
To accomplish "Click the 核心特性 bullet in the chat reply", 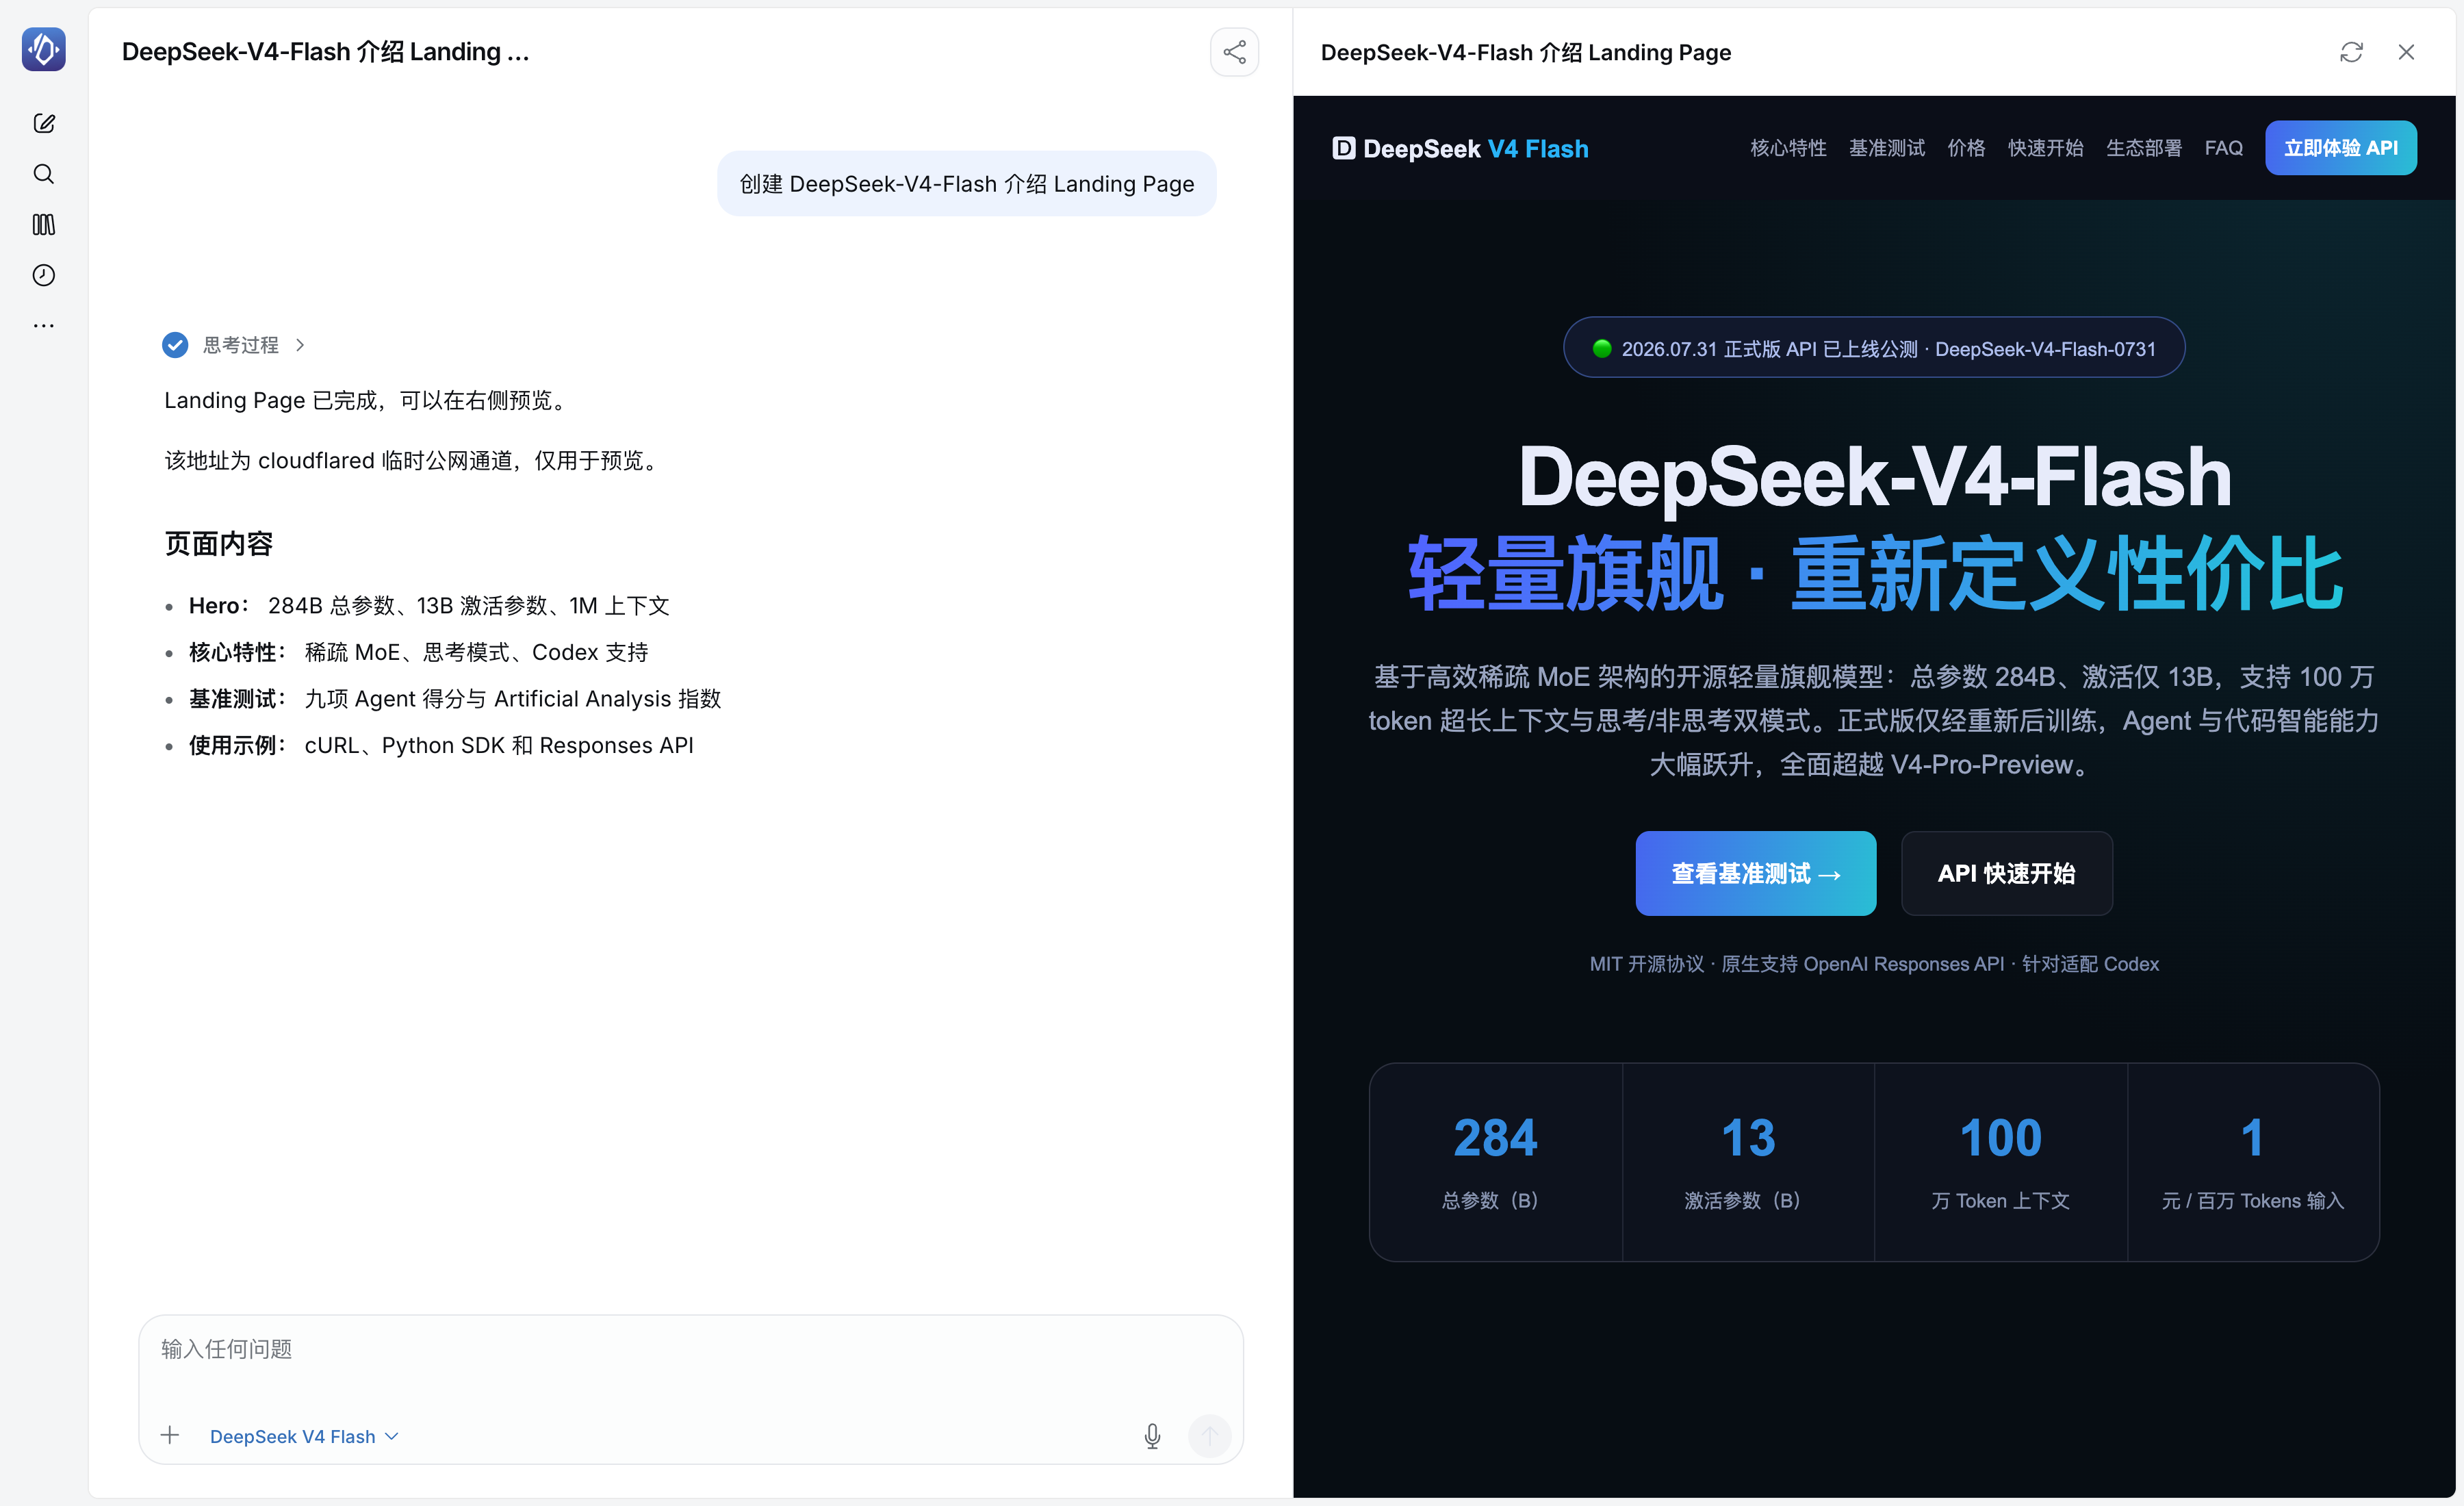I will click(x=419, y=652).
